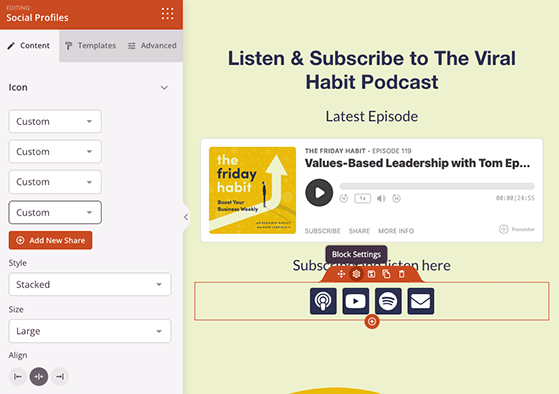Select left alignment option
This screenshot has height=394, width=559.
pyautogui.click(x=17, y=377)
